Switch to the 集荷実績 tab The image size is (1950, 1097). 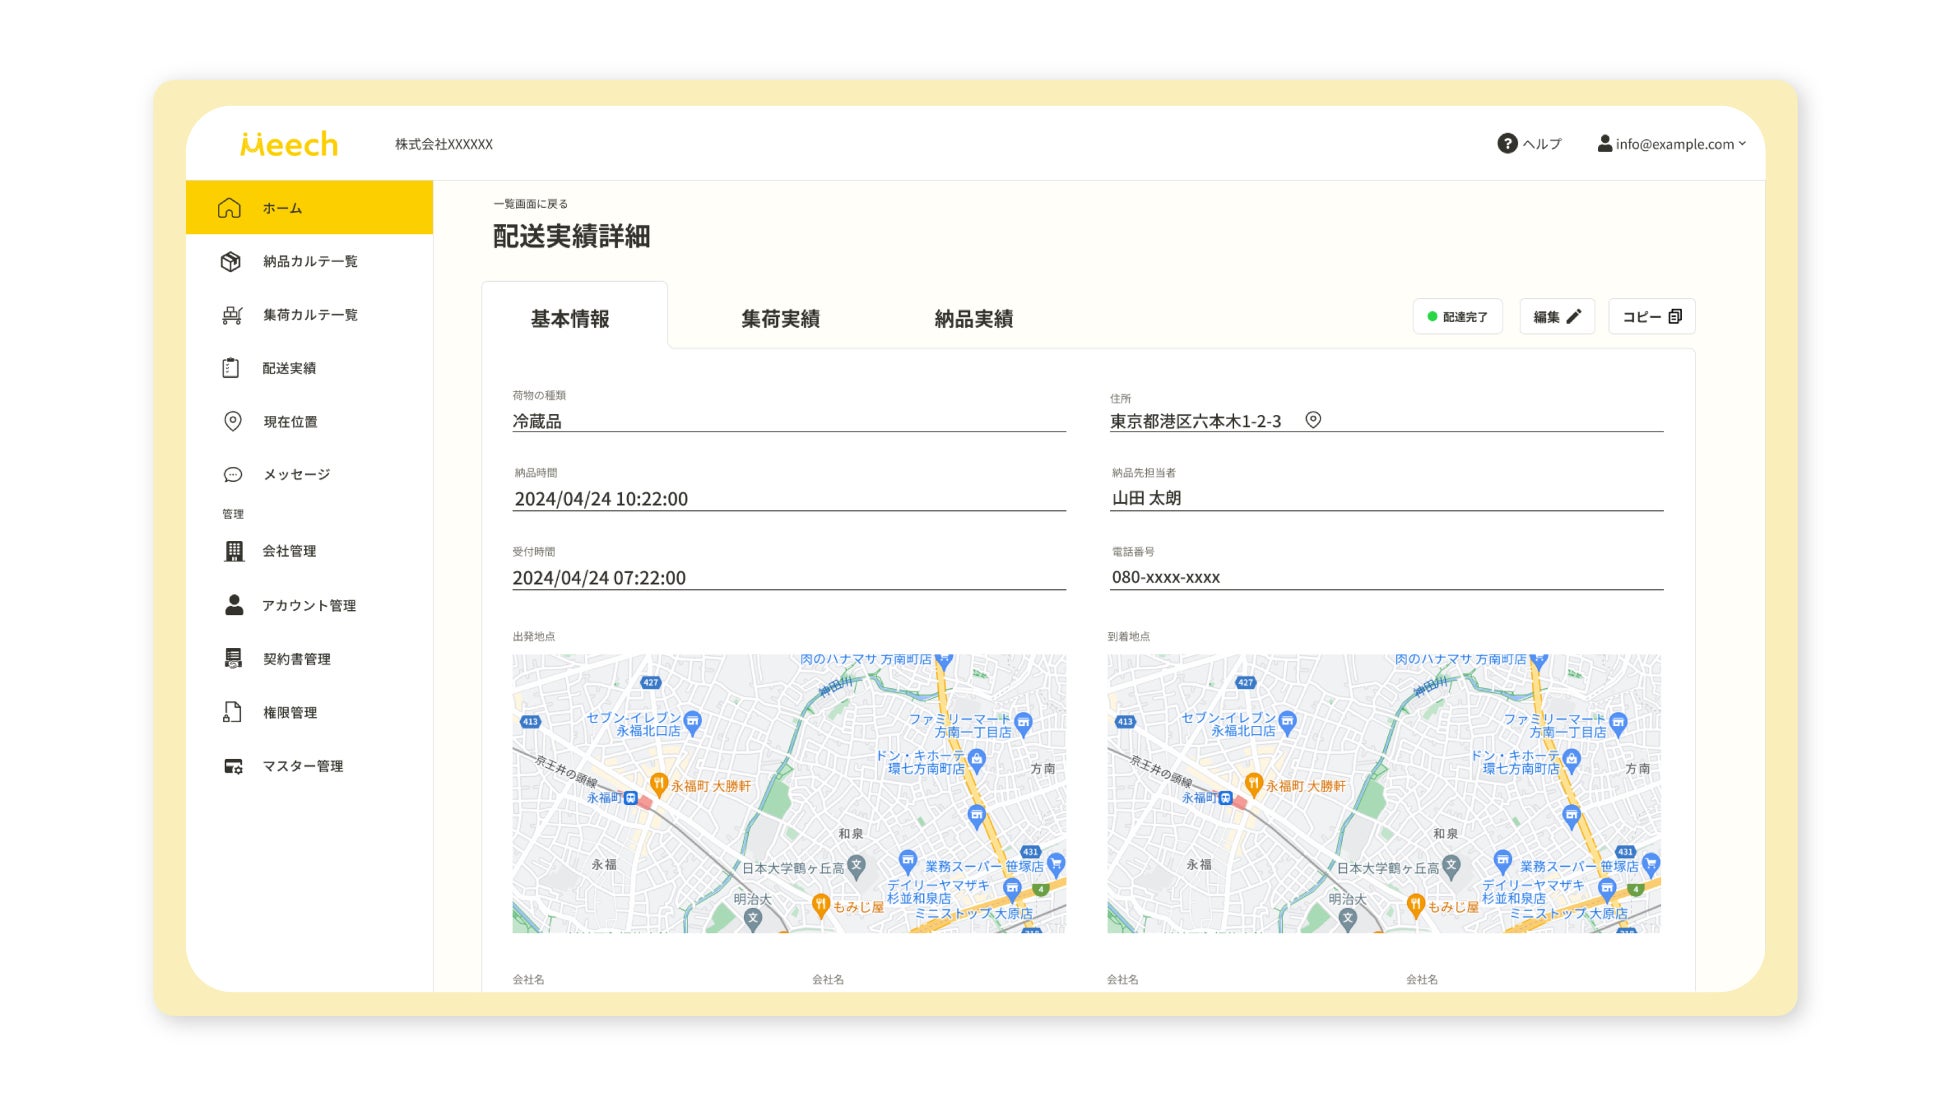(x=780, y=319)
